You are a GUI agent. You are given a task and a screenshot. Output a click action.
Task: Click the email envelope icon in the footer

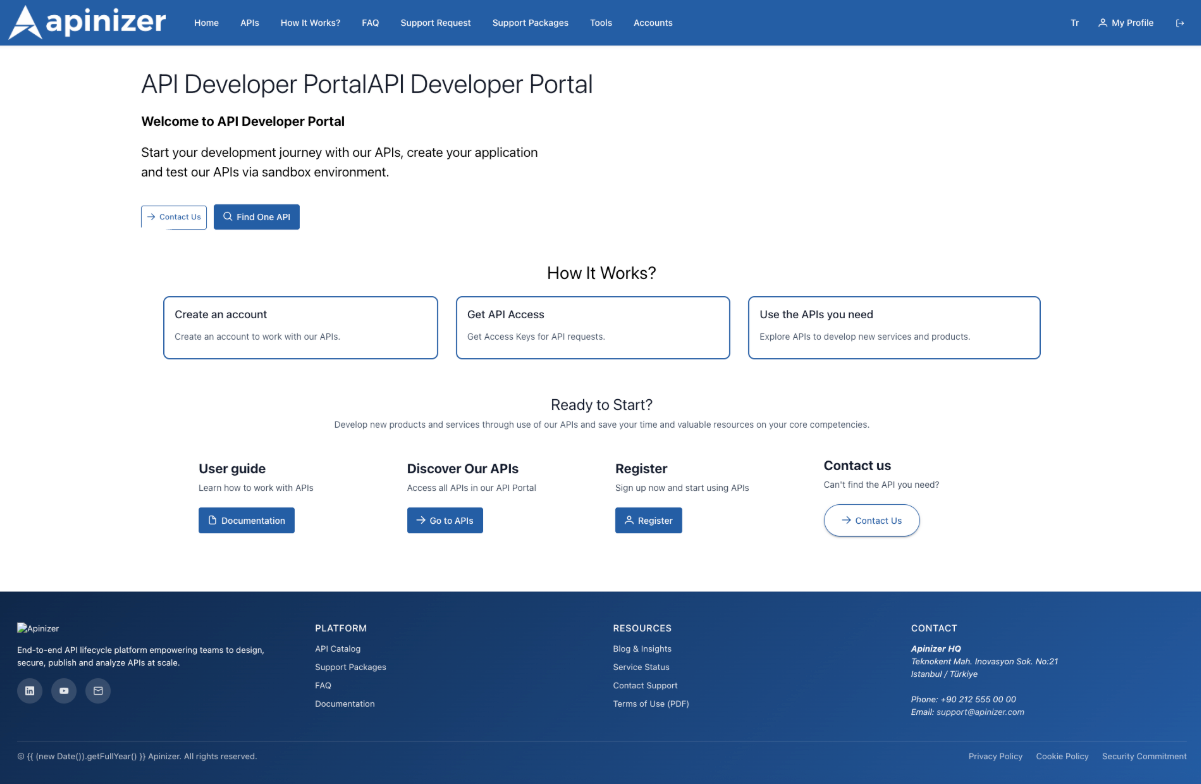98,690
